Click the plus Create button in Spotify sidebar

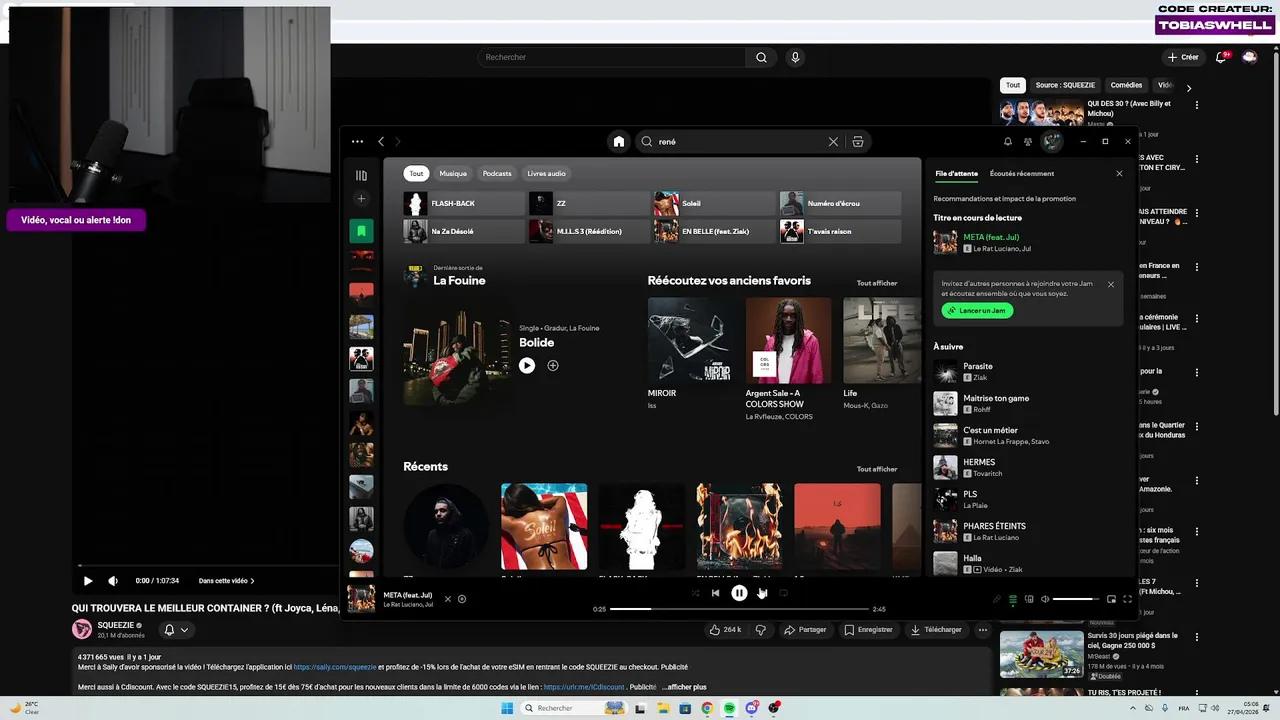point(361,199)
